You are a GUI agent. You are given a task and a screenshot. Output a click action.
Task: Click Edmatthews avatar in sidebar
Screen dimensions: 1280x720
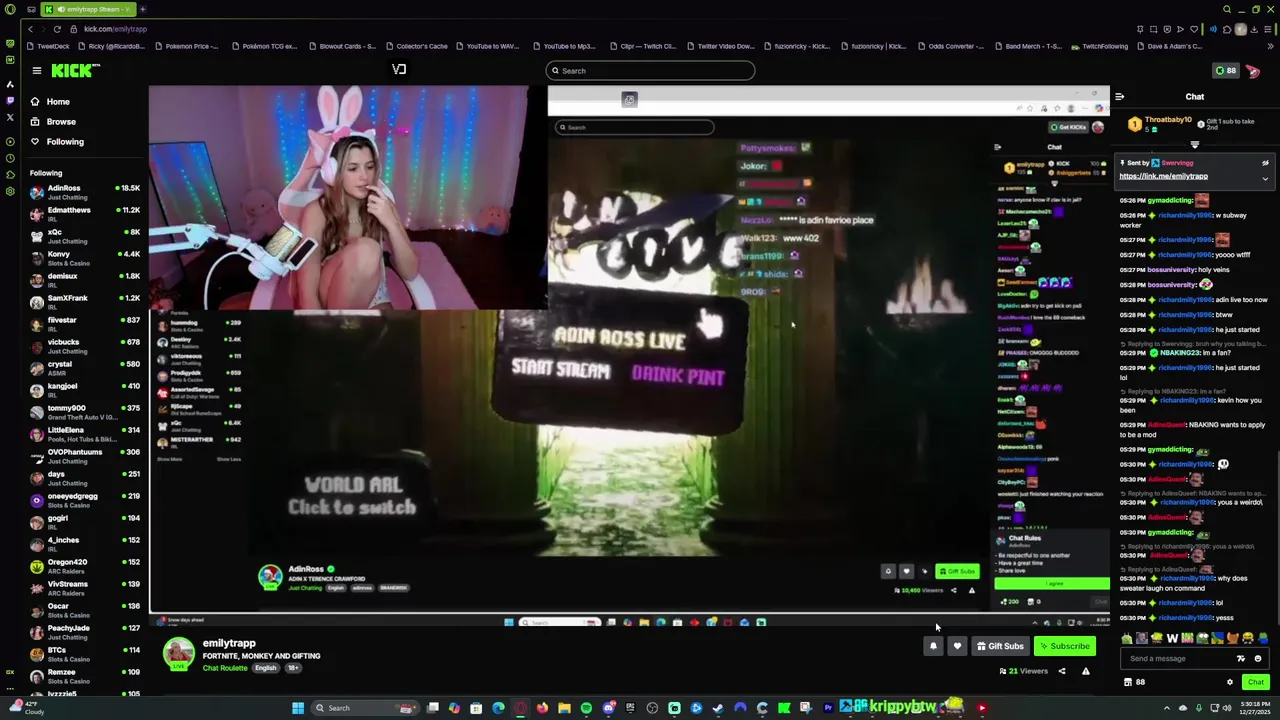(x=37, y=214)
